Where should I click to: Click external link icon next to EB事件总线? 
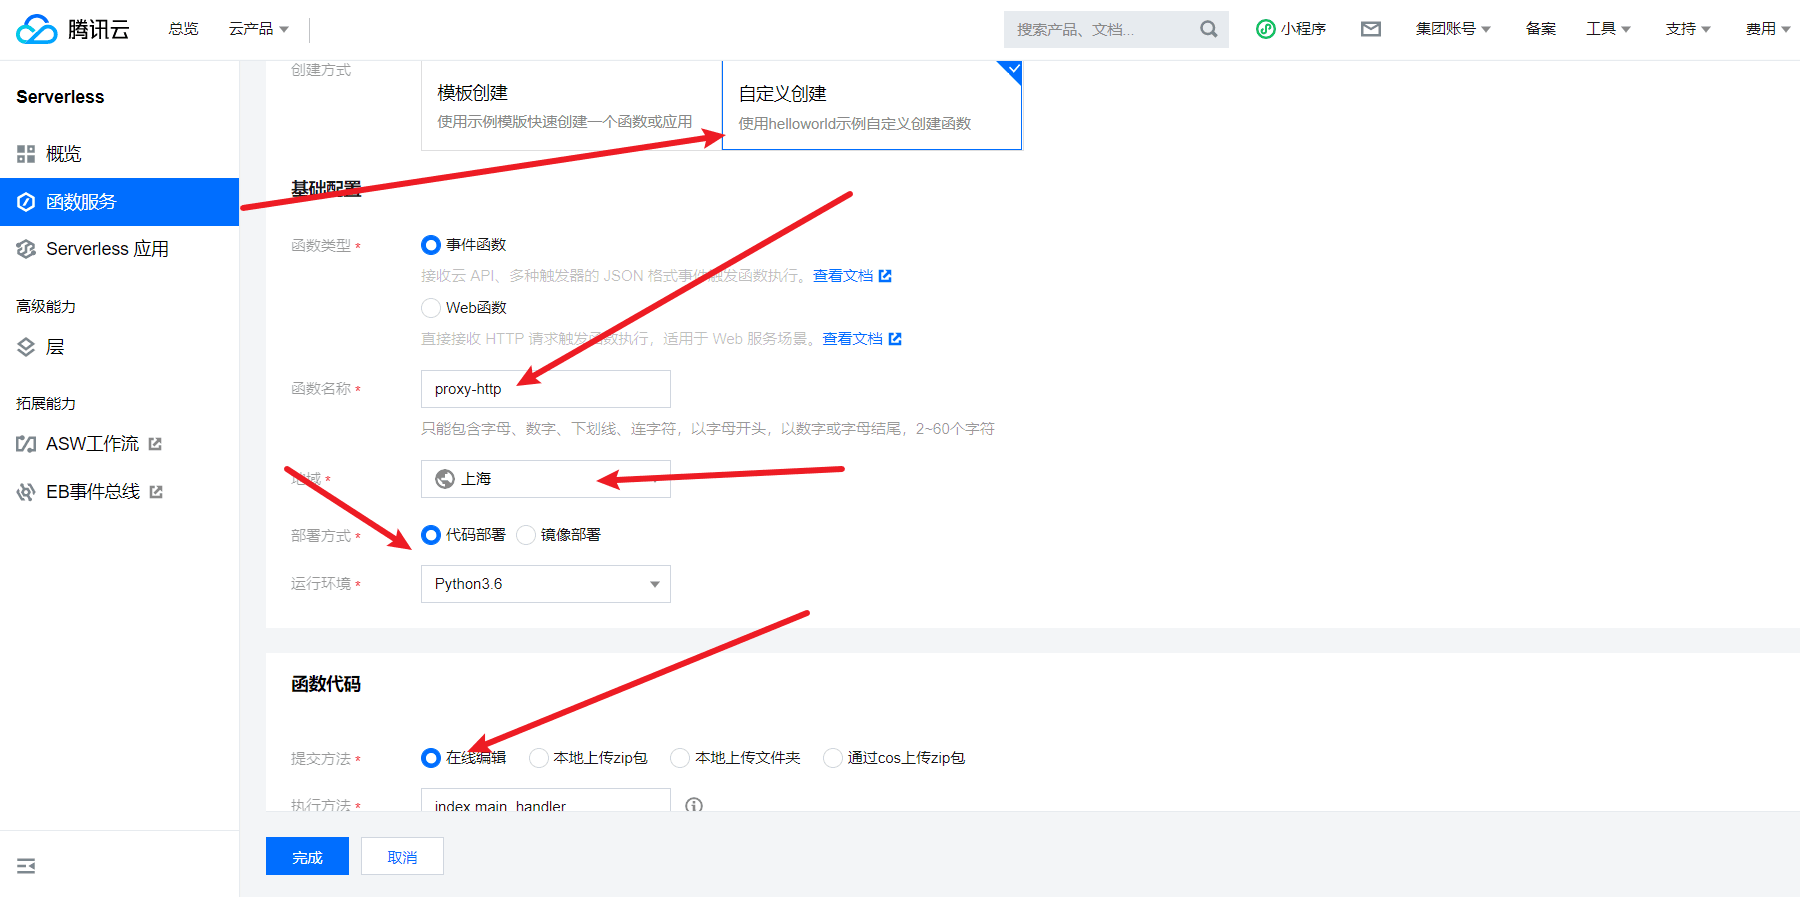[156, 492]
